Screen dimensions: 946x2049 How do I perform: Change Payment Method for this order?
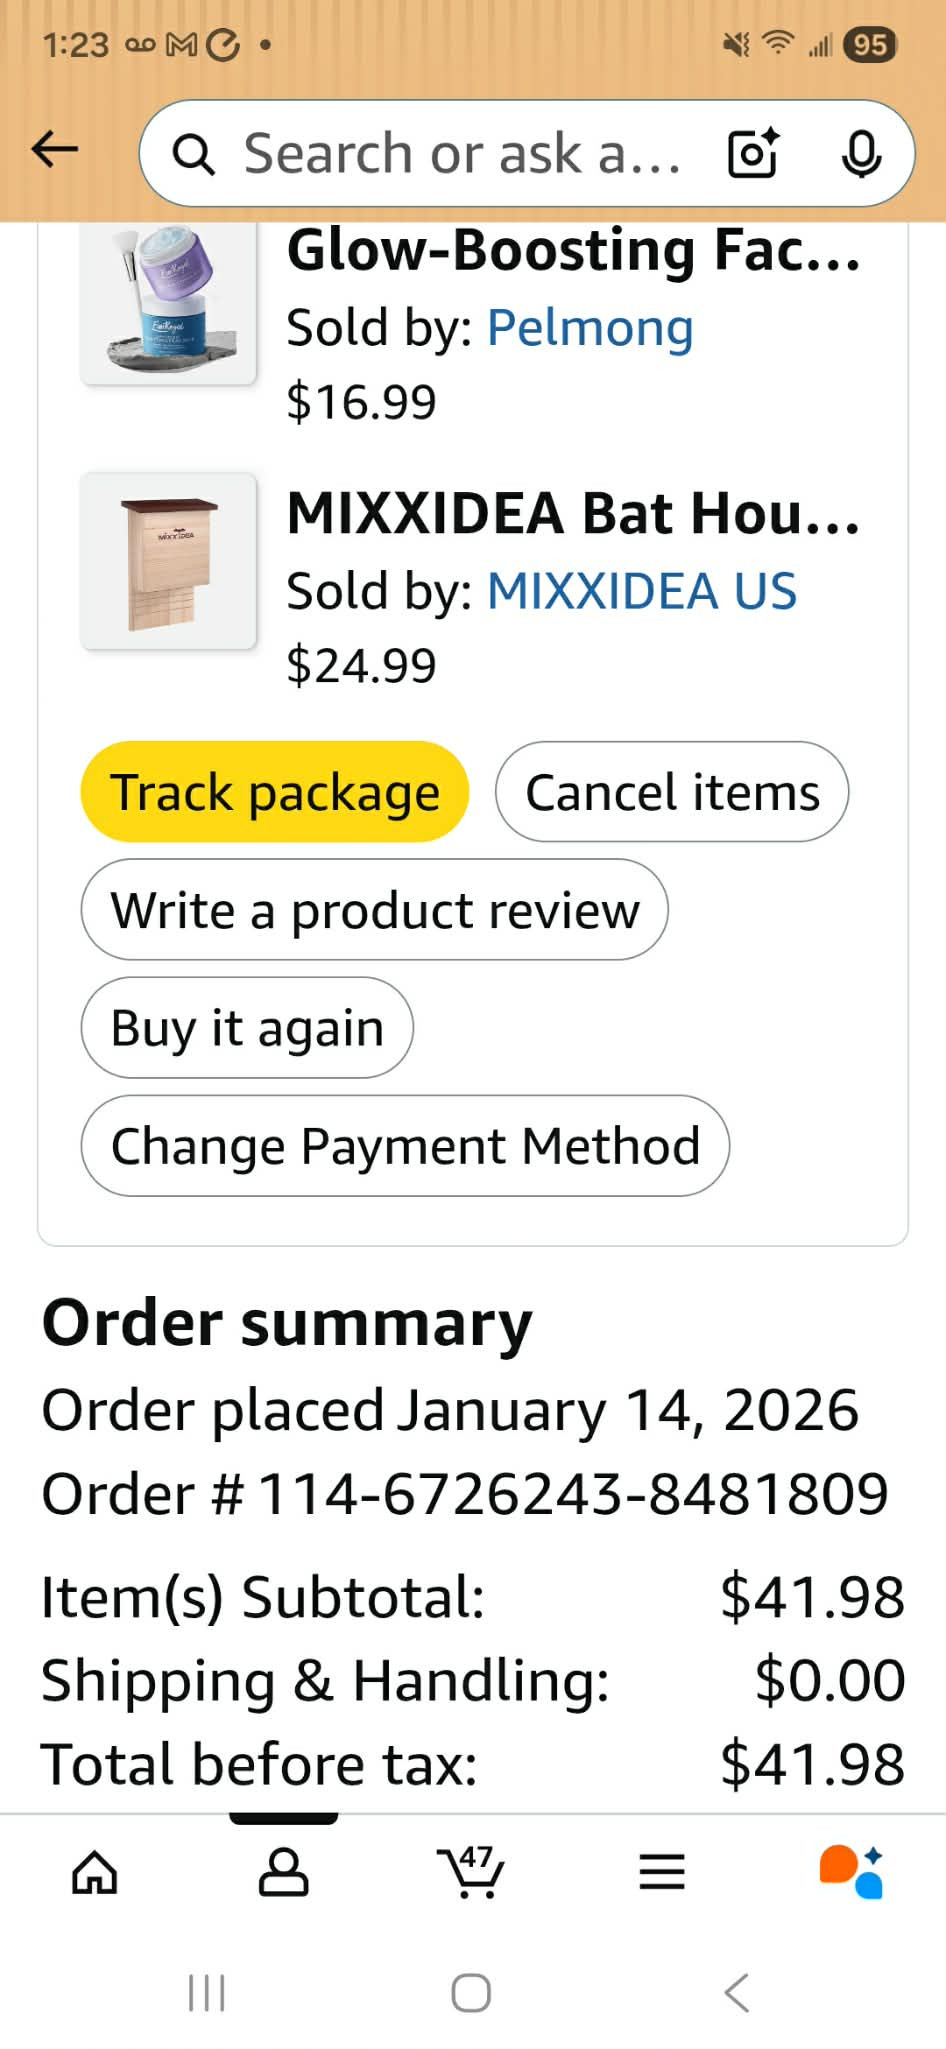(x=405, y=1146)
